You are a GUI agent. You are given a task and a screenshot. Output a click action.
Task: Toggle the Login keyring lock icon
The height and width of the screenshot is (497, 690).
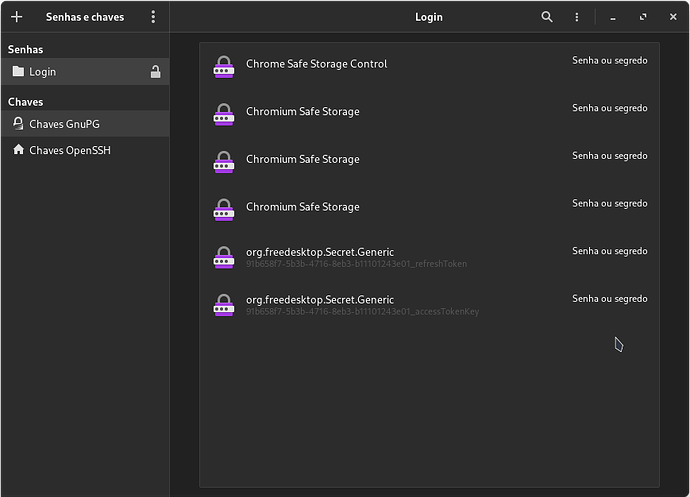tap(155, 72)
